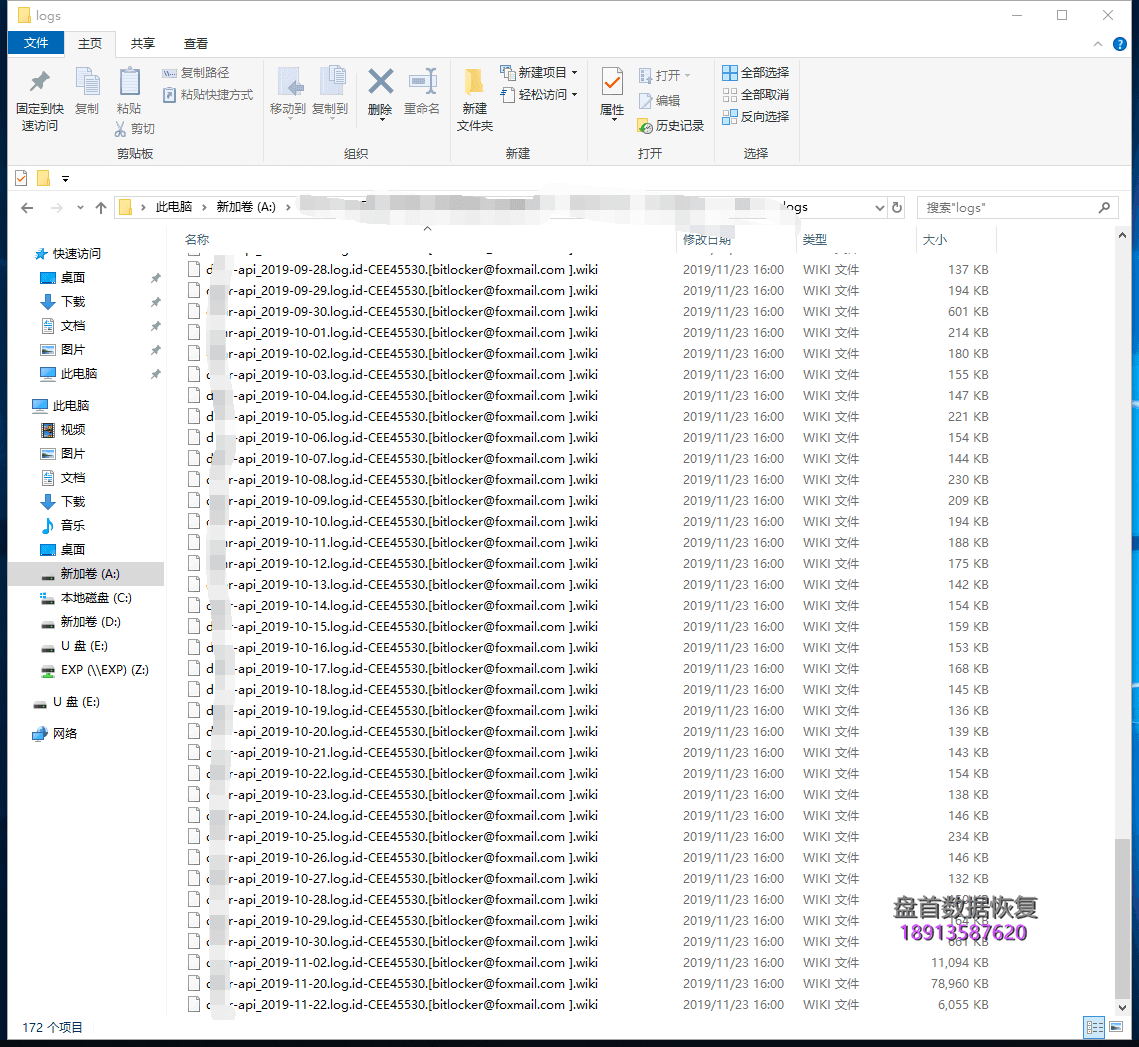Image resolution: width=1139 pixels, height=1047 pixels.
Task: Open the Share (共享) tab
Action: click(x=143, y=44)
